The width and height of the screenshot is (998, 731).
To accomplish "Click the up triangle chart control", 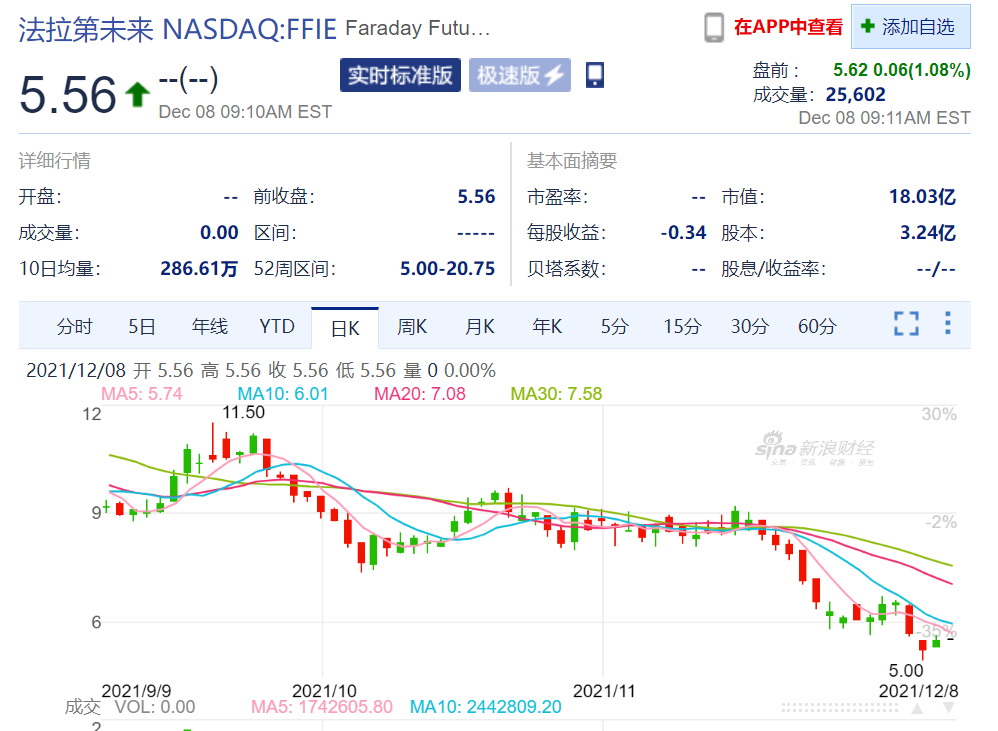I will coord(917,708).
